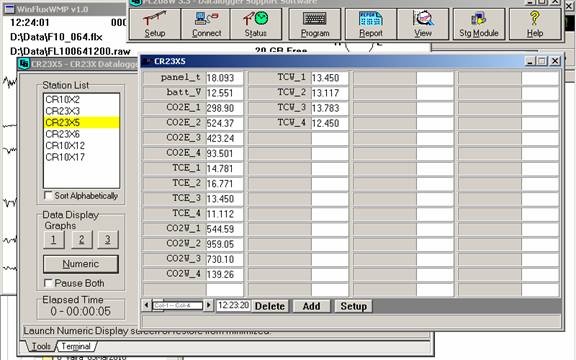The image size is (576, 360).
Task: Click the TCW_3 value 13.783
Action: point(330,108)
